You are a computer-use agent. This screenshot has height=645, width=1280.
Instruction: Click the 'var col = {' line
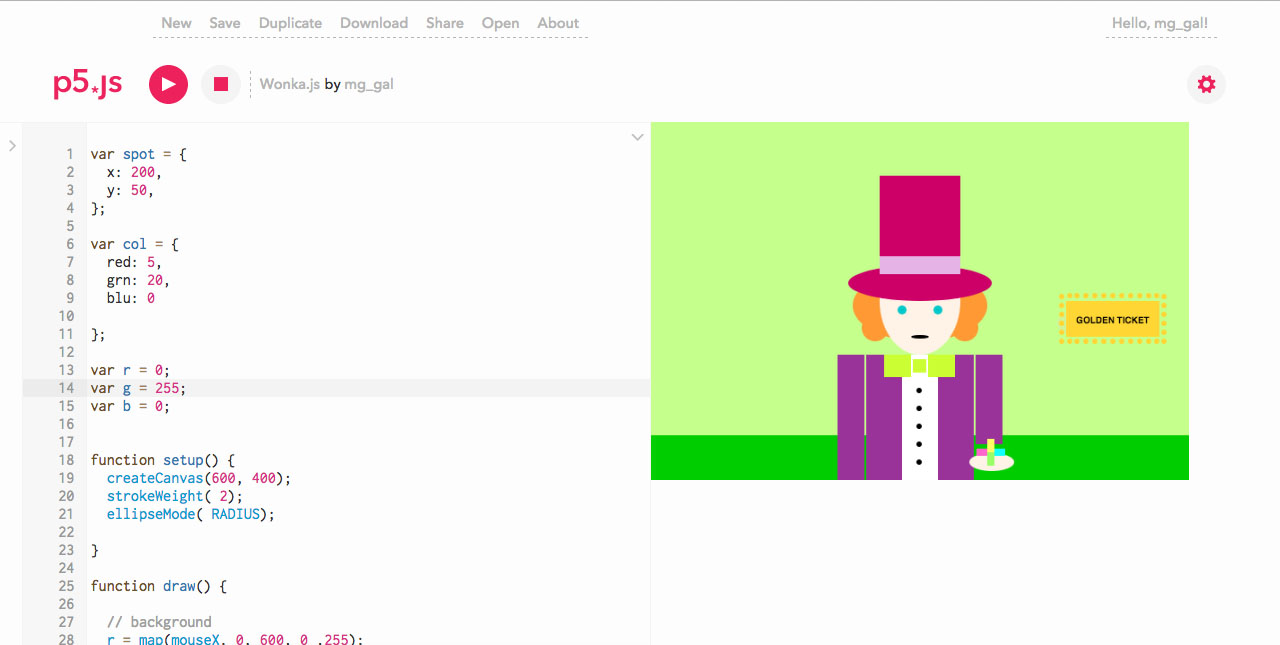click(x=134, y=244)
